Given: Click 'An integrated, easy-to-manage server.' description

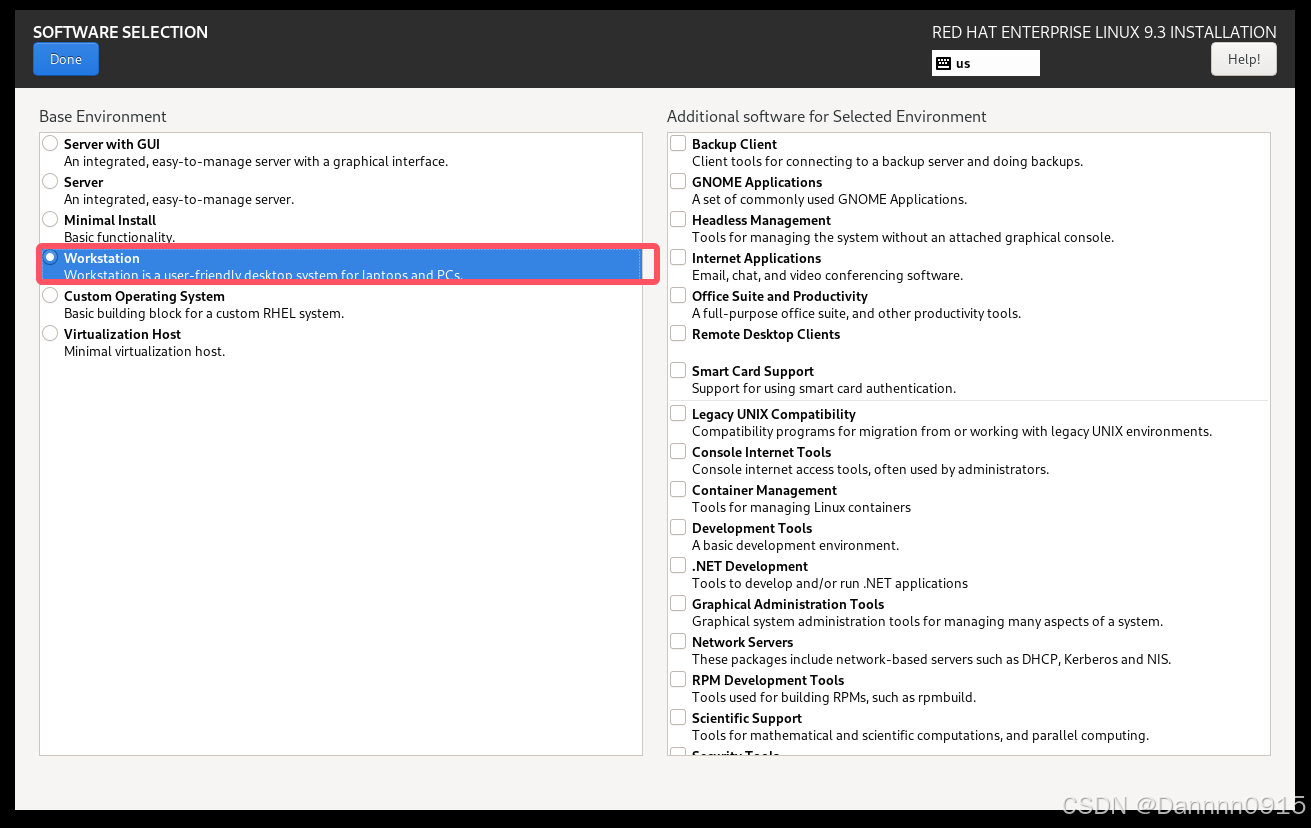Looking at the screenshot, I should [179, 199].
